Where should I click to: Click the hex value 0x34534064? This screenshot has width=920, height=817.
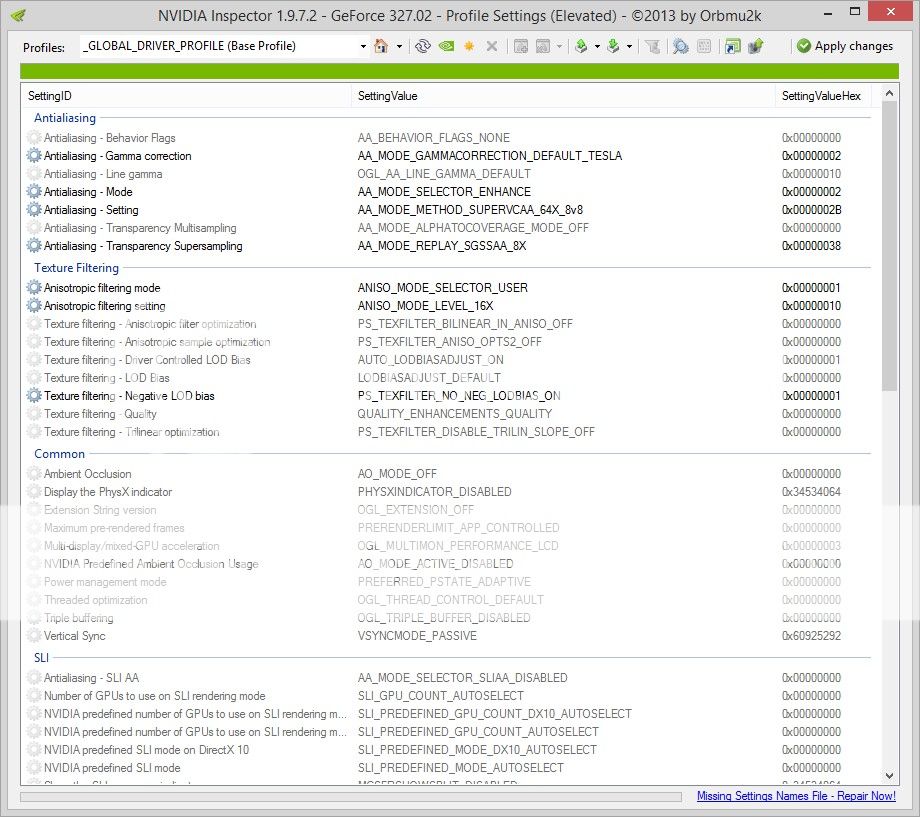pos(811,492)
